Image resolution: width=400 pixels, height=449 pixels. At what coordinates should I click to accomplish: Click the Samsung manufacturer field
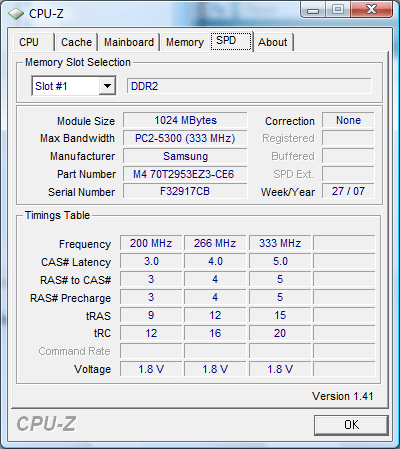coord(185,156)
